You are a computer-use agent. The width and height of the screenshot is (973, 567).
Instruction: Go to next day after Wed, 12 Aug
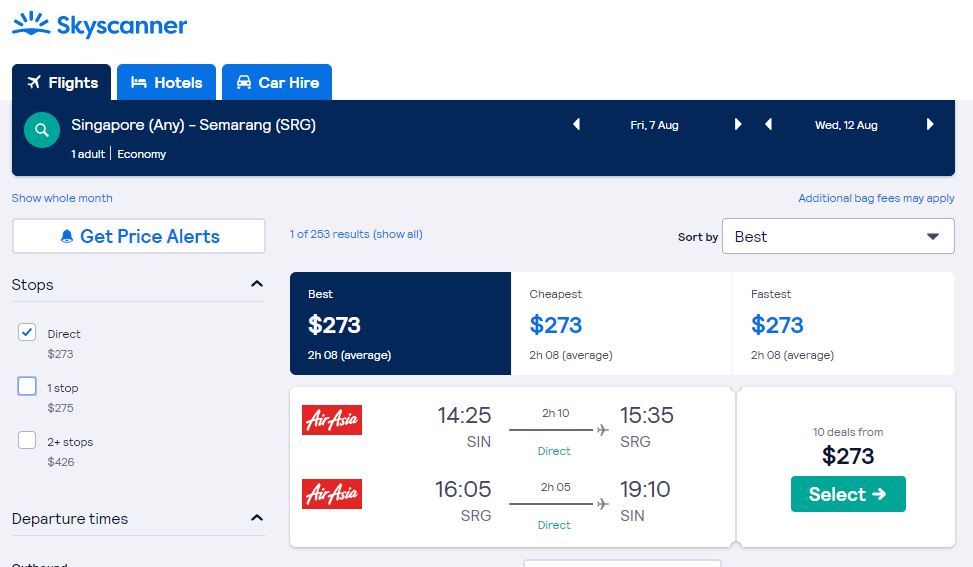click(x=930, y=125)
